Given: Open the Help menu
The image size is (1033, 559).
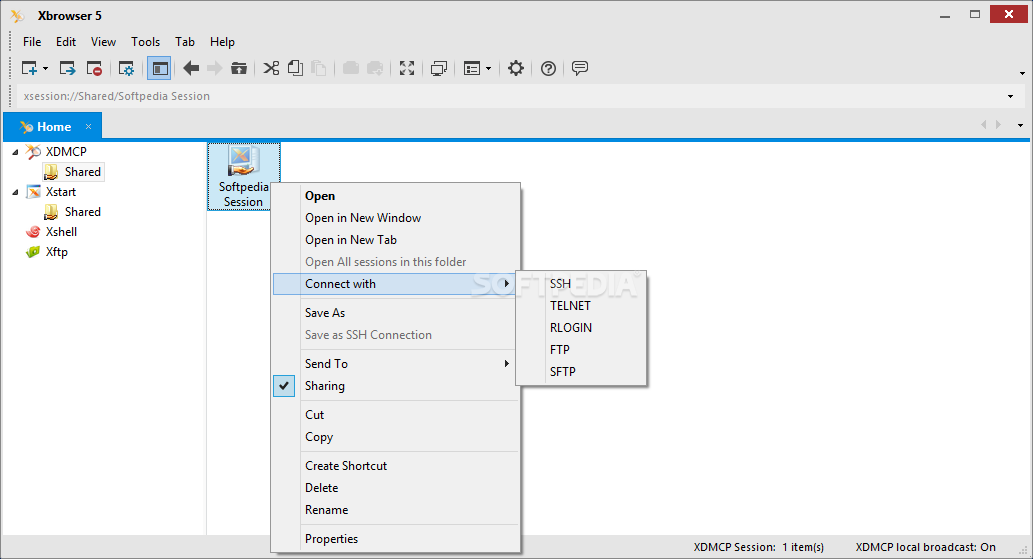Looking at the screenshot, I should [223, 41].
